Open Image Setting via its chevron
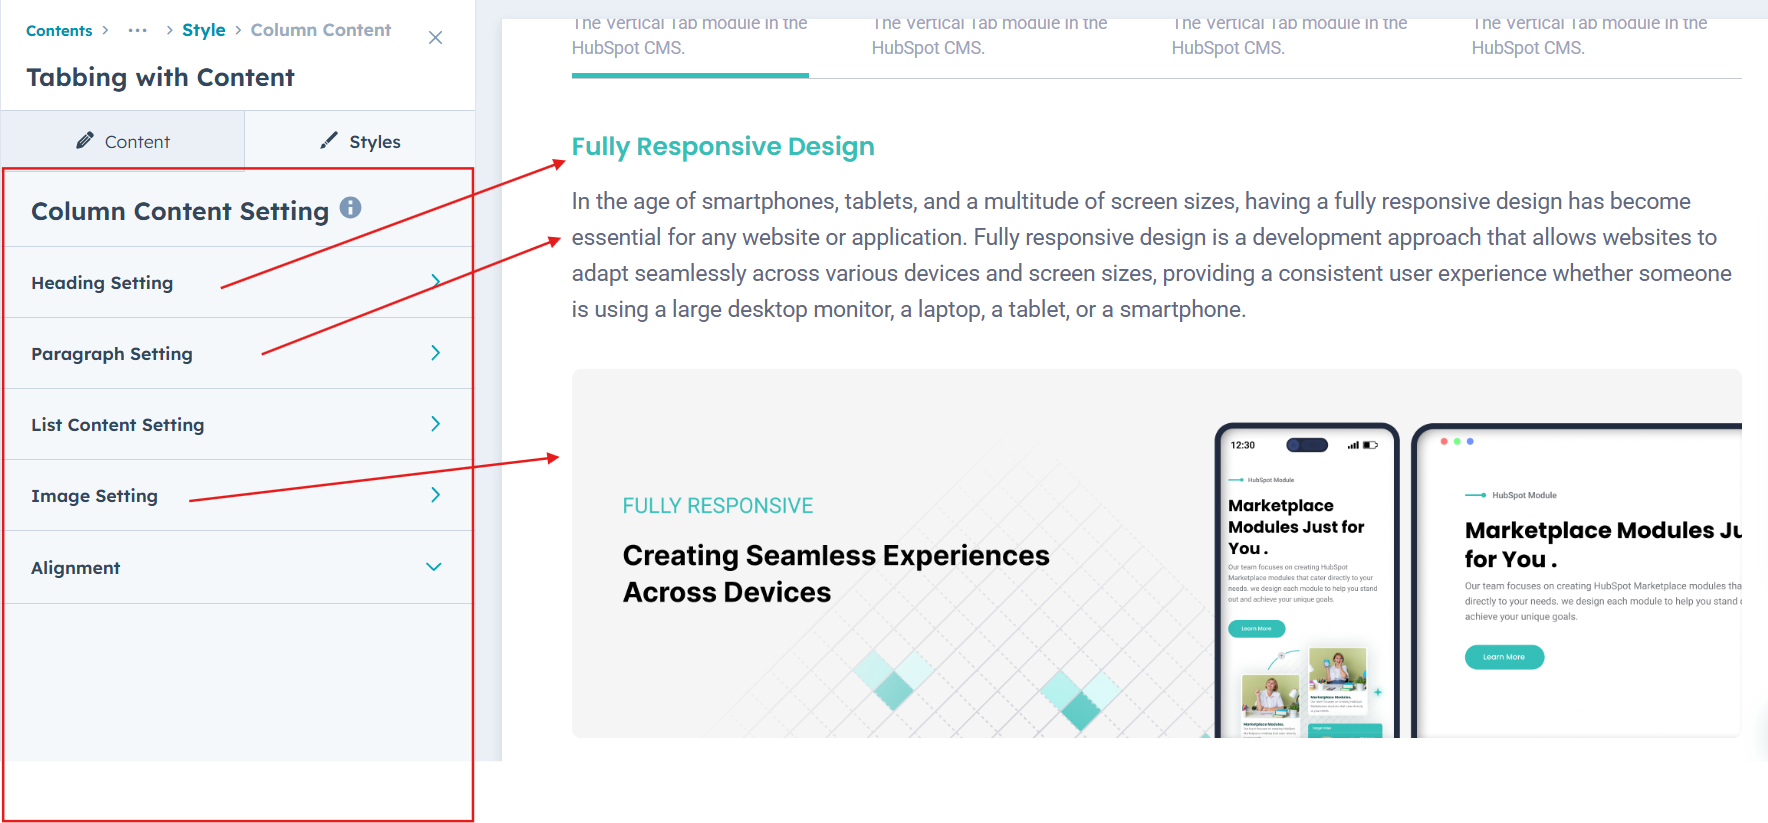Screen dimensions: 1768x823 coord(435,495)
